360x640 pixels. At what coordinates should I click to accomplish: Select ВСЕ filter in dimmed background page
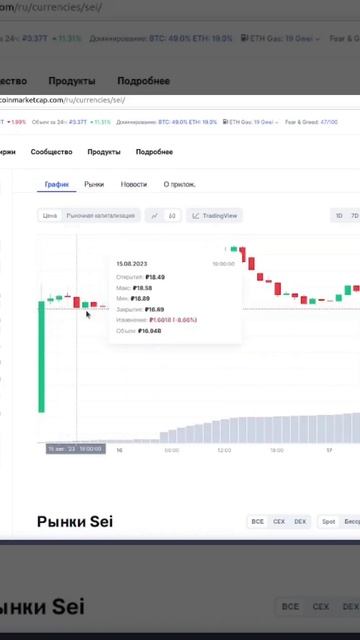290,607
